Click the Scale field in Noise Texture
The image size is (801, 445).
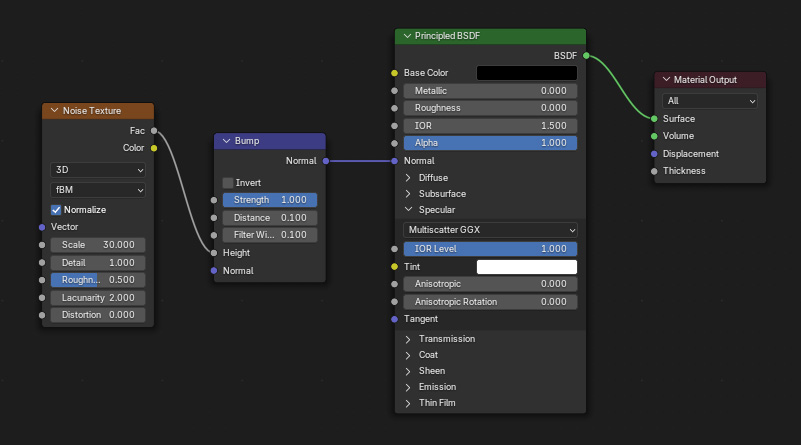pyautogui.click(x=98, y=245)
